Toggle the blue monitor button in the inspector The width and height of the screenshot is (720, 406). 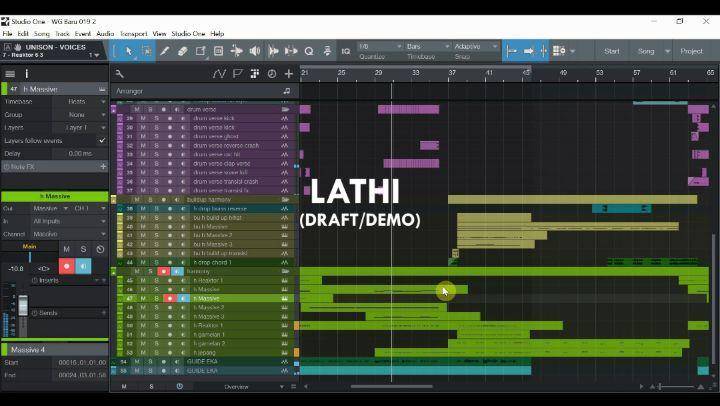[x=83, y=266]
